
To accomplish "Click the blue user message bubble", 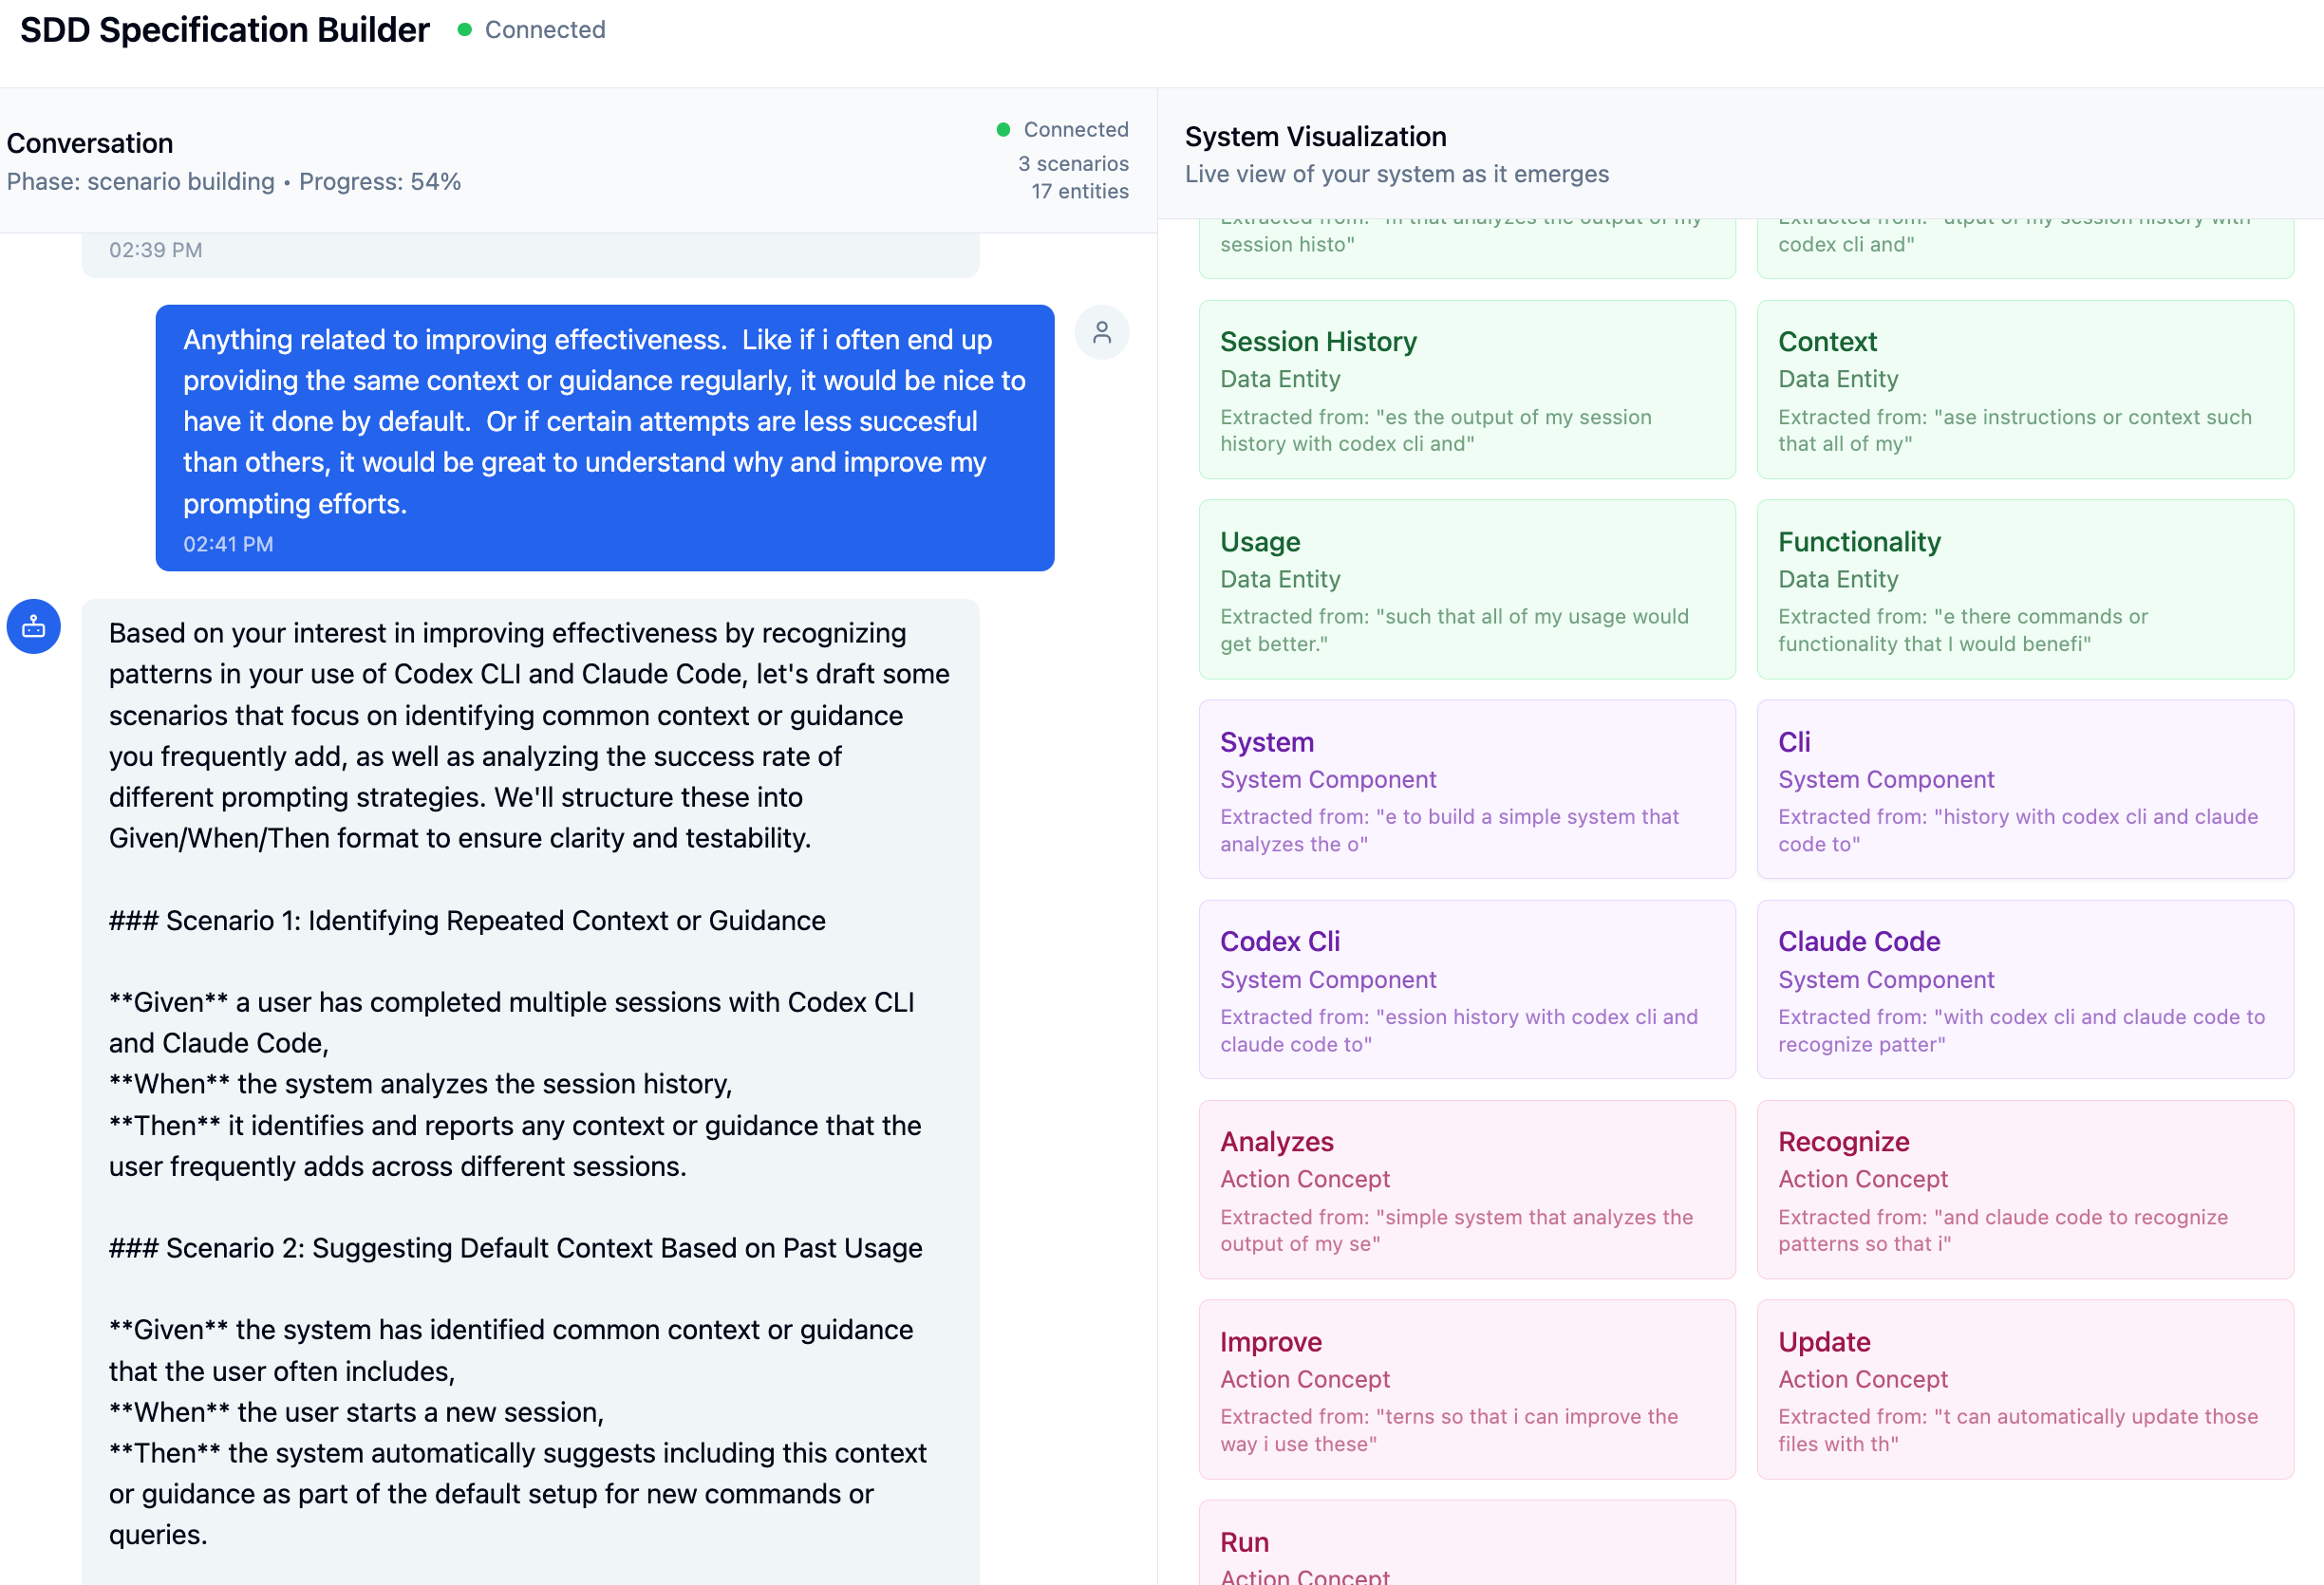I will (x=604, y=438).
